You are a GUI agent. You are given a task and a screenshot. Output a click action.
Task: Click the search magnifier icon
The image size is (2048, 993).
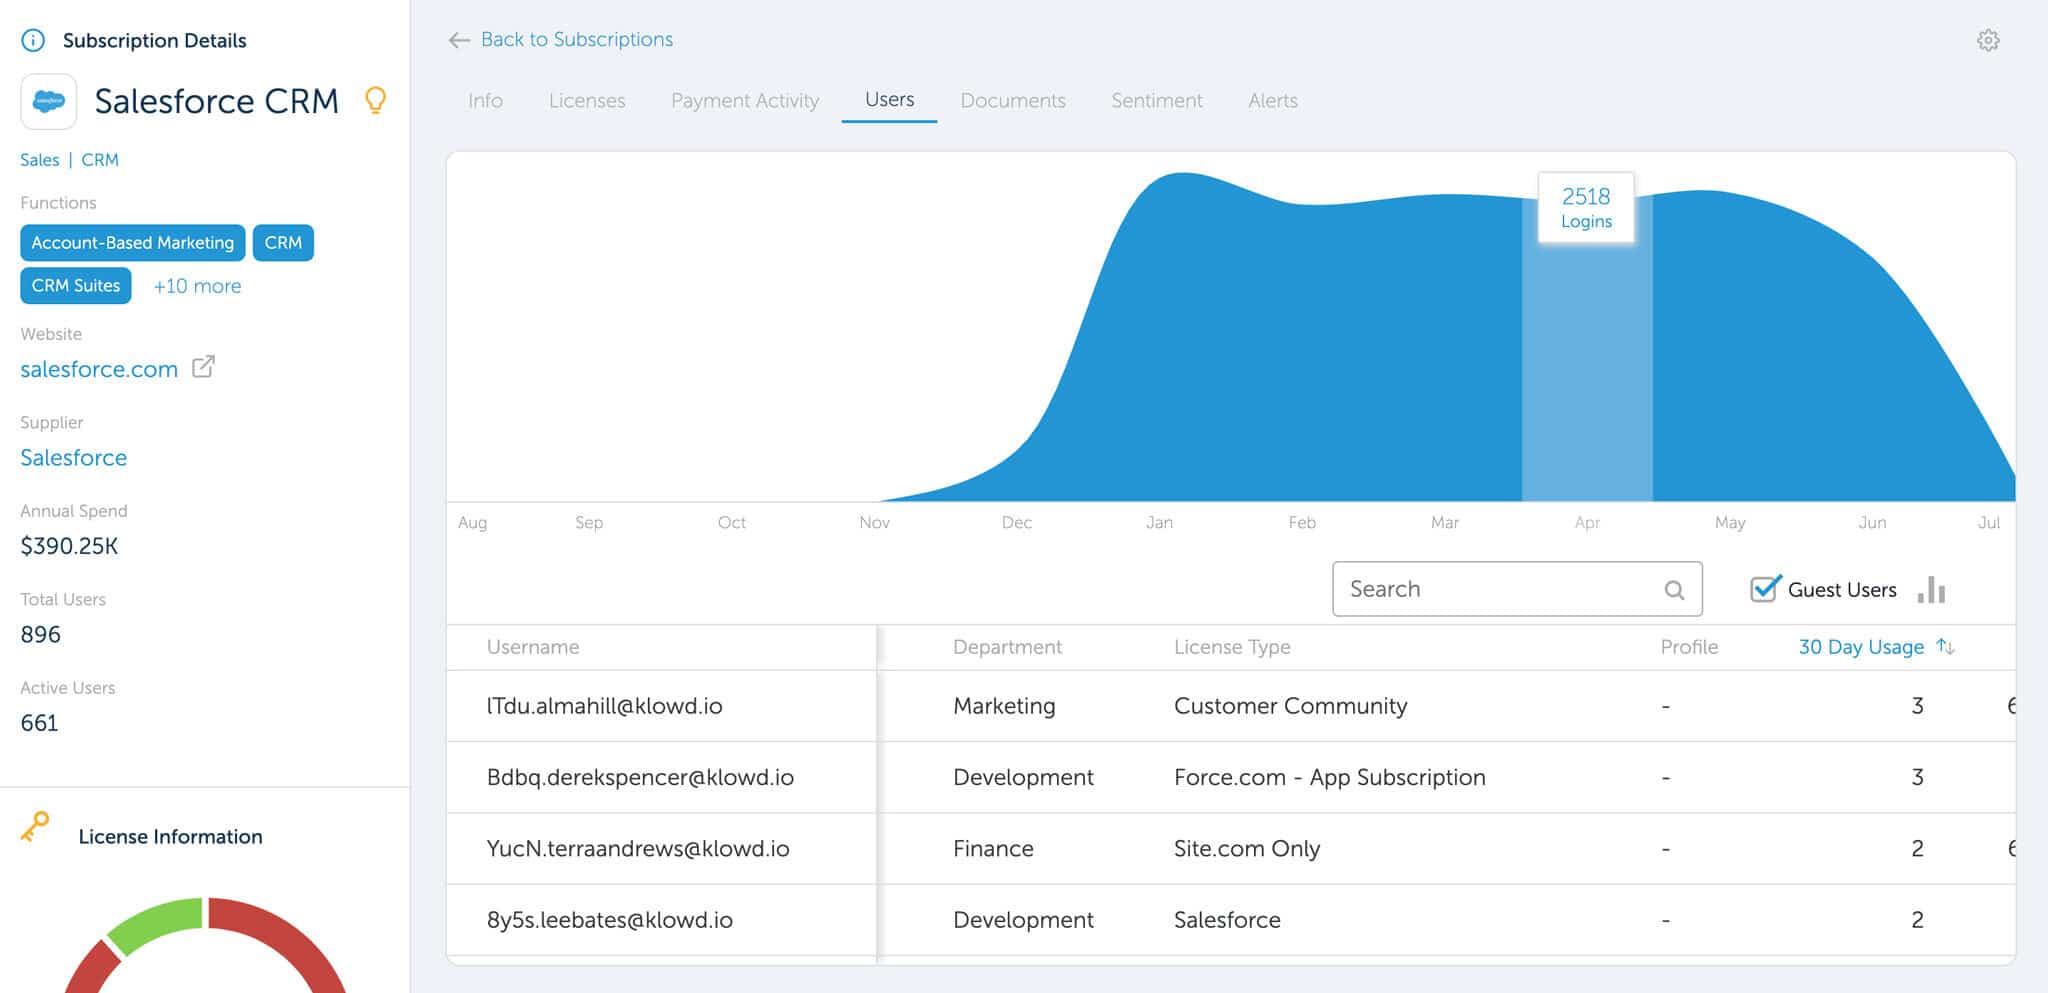pyautogui.click(x=1674, y=589)
